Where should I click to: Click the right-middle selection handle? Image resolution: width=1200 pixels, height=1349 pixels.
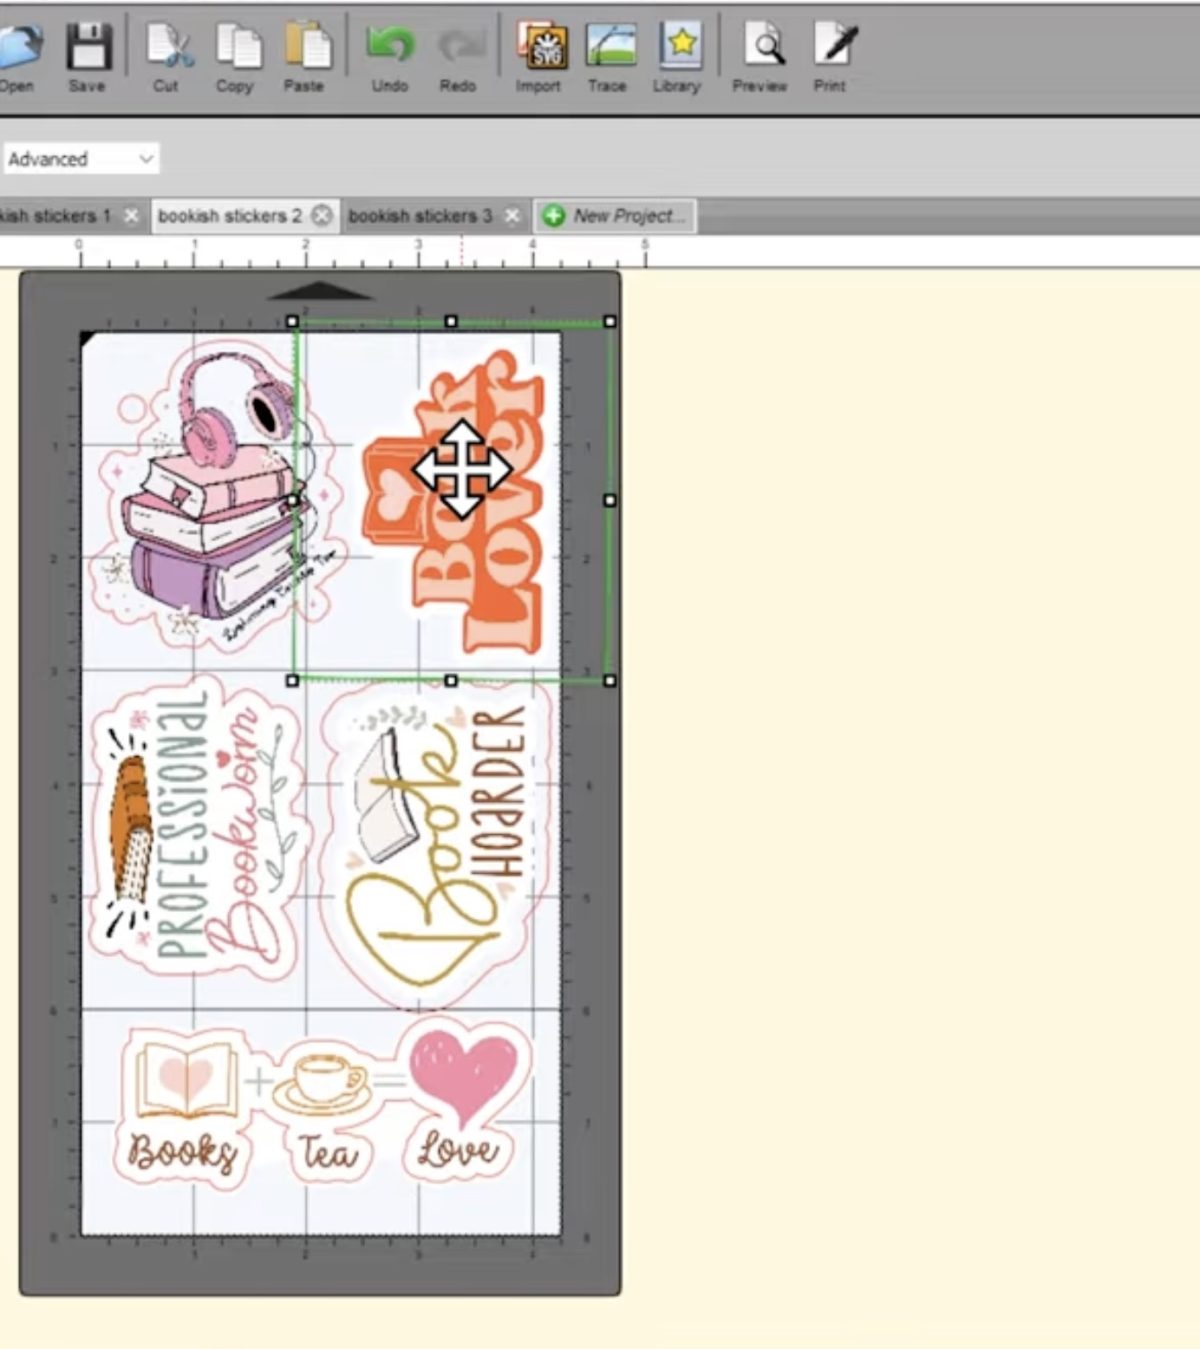(x=610, y=500)
